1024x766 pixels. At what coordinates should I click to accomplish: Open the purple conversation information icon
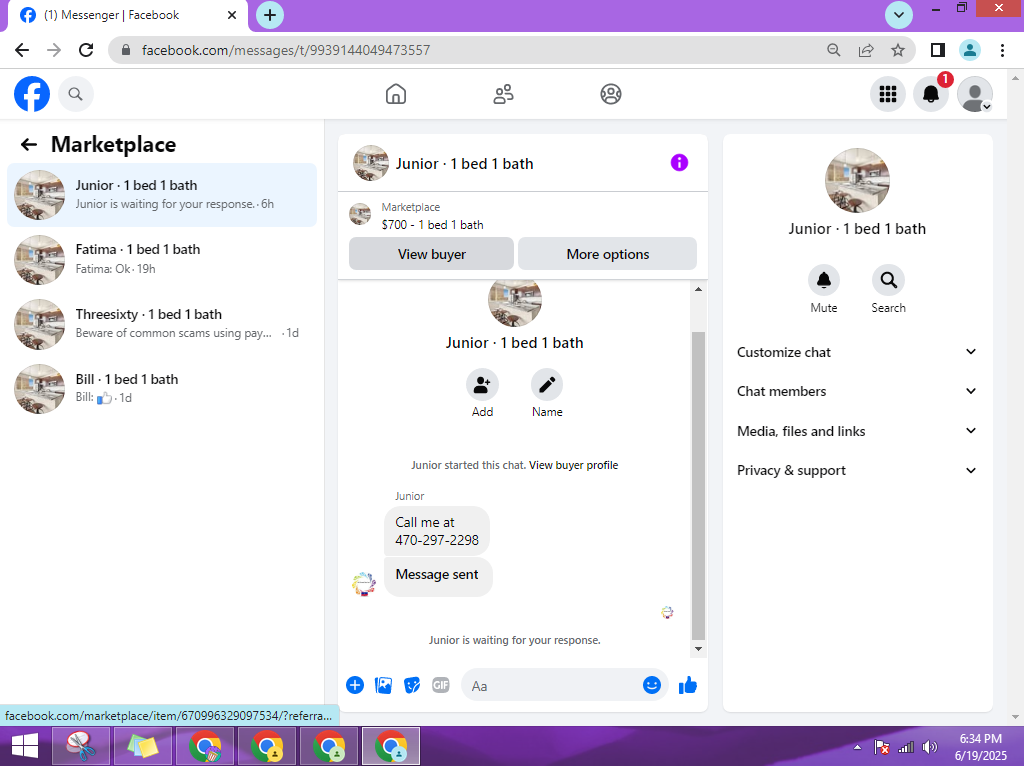pyautogui.click(x=679, y=163)
